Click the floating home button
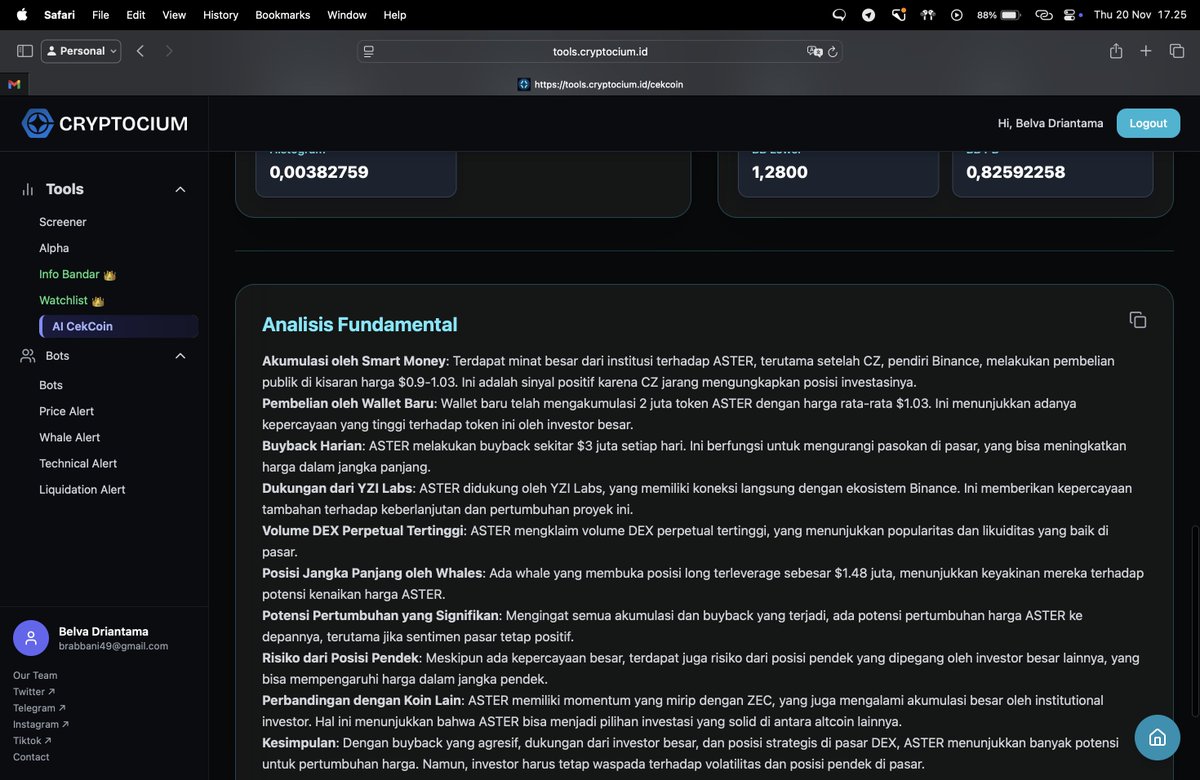 point(1157,738)
